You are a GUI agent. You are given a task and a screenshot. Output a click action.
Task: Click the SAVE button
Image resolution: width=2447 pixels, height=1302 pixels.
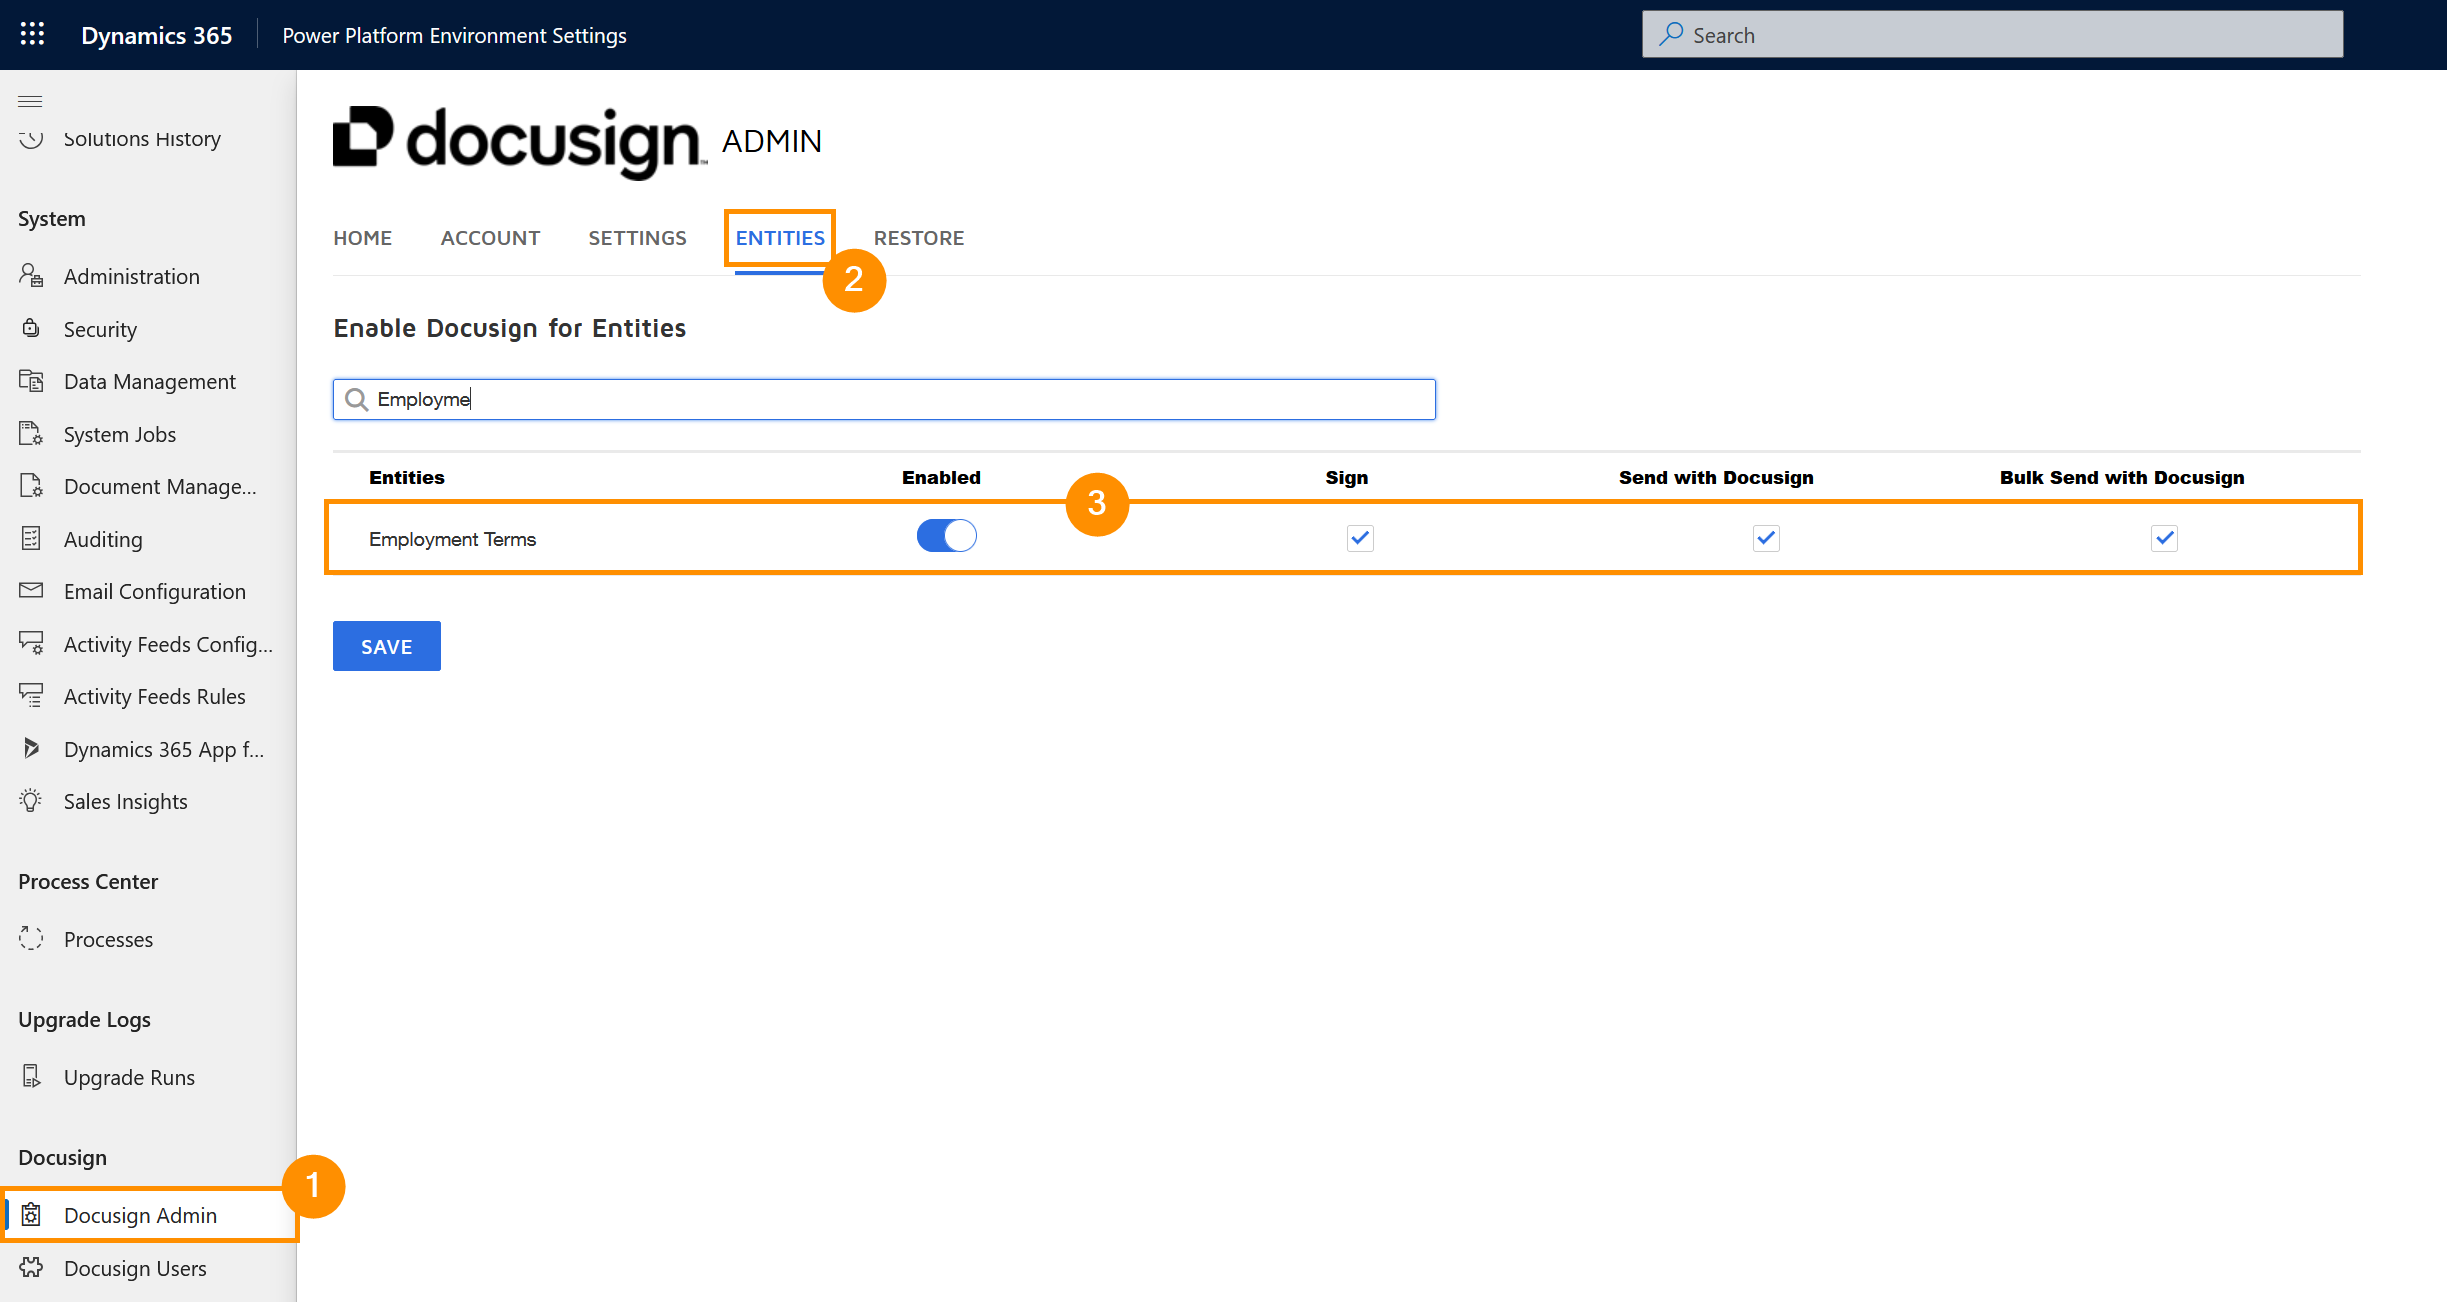[386, 646]
